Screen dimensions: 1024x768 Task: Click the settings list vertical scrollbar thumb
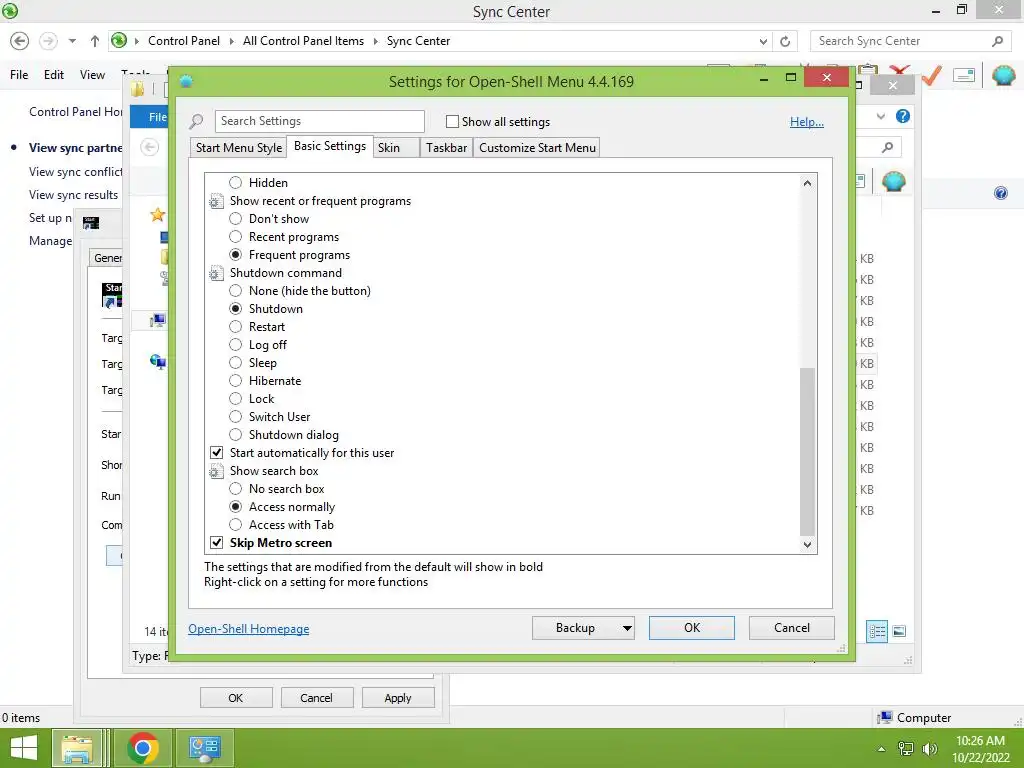(807, 451)
